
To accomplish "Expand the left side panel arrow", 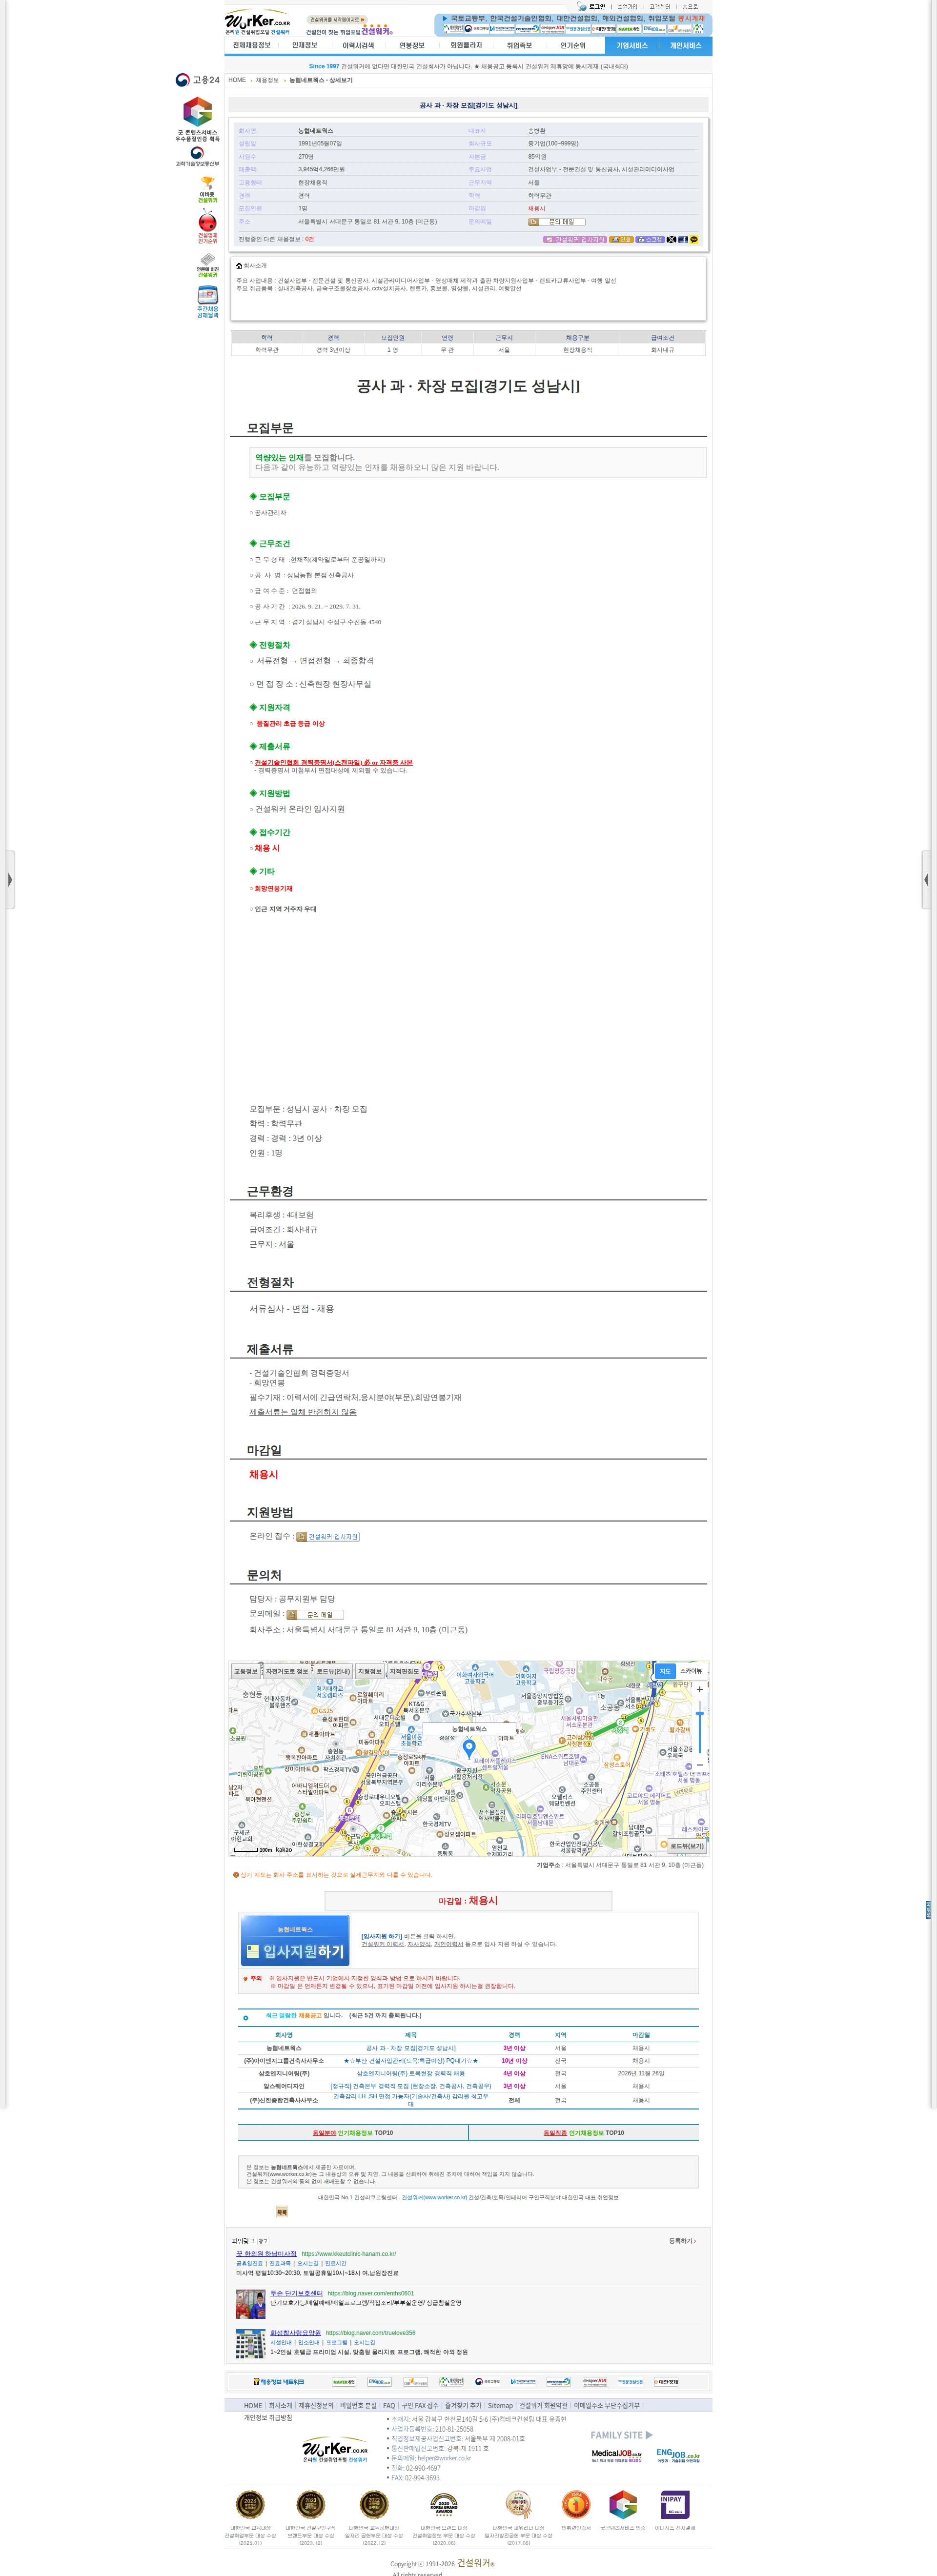I will point(9,879).
